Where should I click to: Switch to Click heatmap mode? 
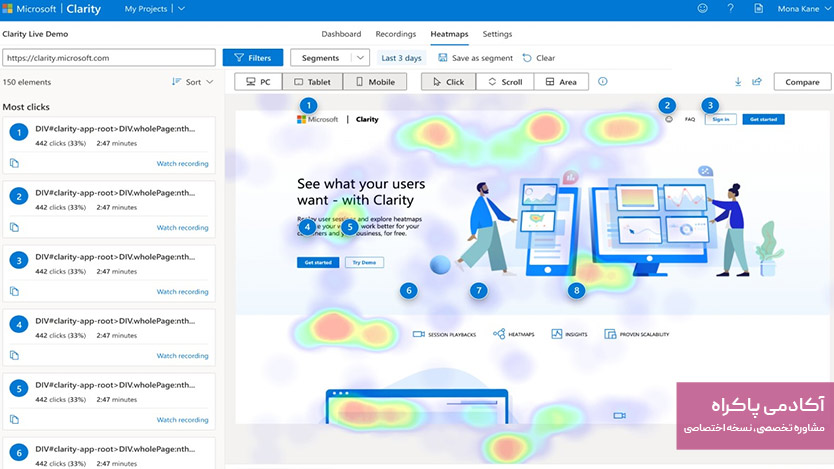coord(448,82)
